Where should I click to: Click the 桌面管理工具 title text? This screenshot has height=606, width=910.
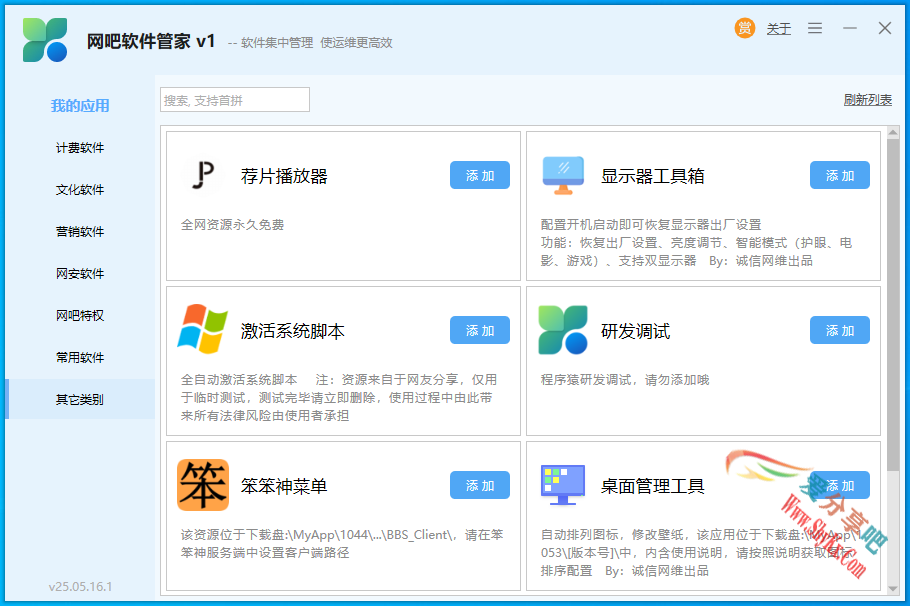click(x=653, y=486)
